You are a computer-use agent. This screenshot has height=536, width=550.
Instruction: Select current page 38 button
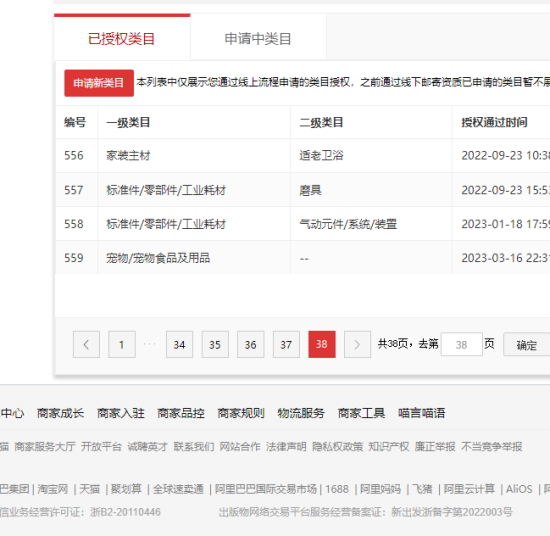coord(322,344)
